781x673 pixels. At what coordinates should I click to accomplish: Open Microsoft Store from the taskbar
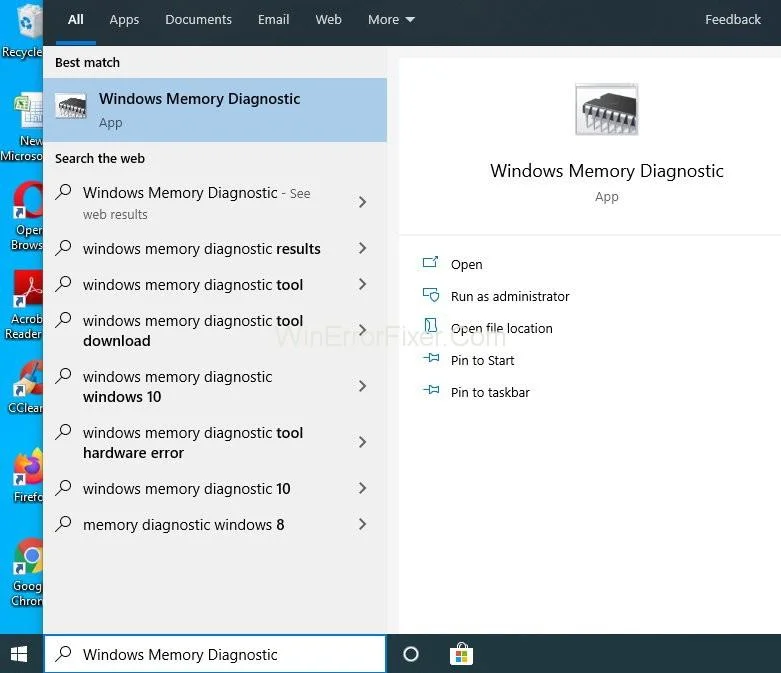tap(461, 654)
